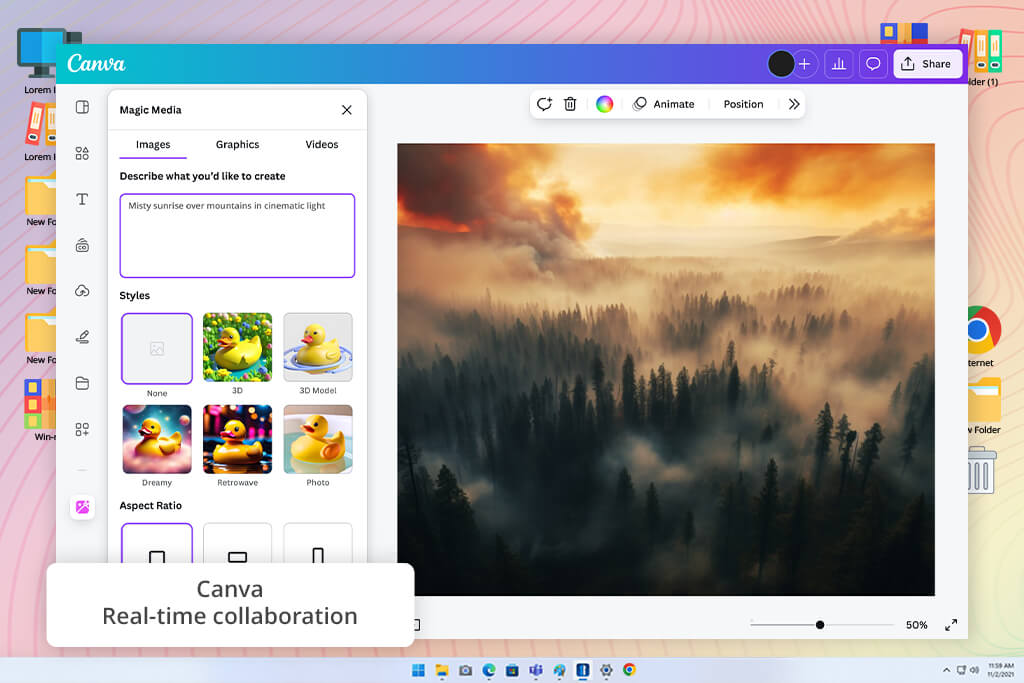Switch to the Videos tab
This screenshot has height=683, width=1024.
(x=322, y=144)
